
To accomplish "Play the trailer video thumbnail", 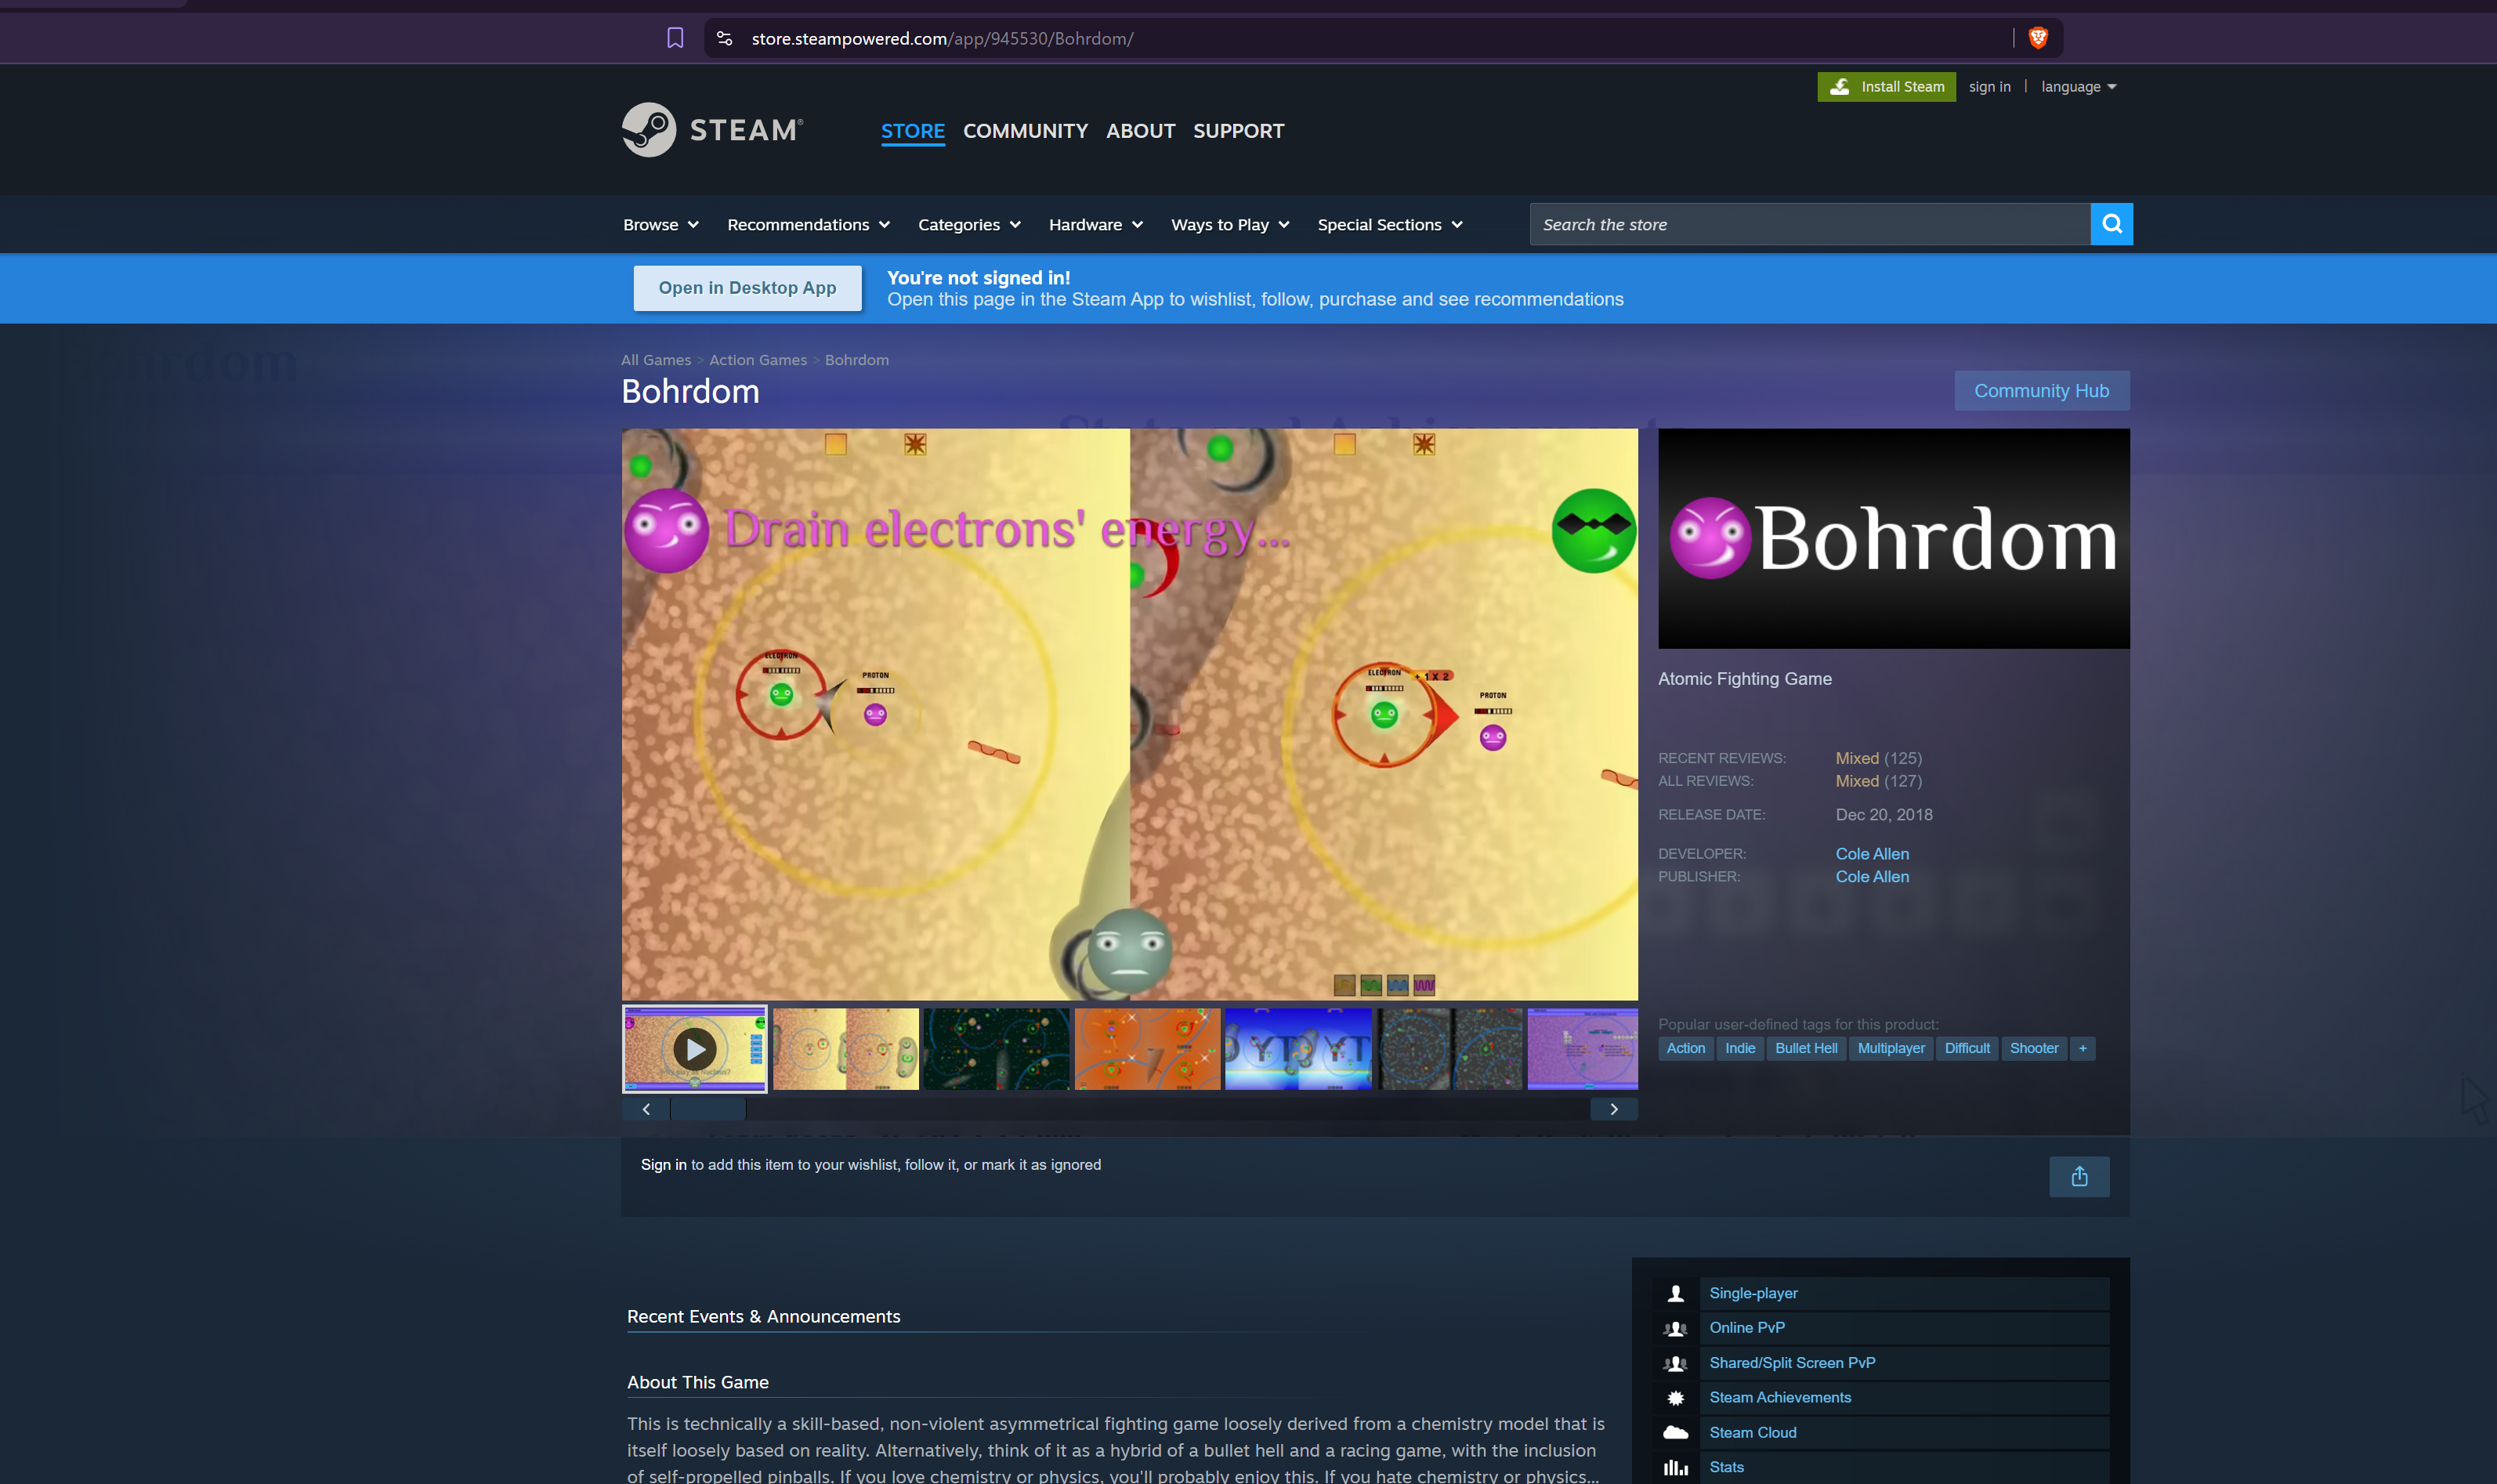I will pos(695,1048).
